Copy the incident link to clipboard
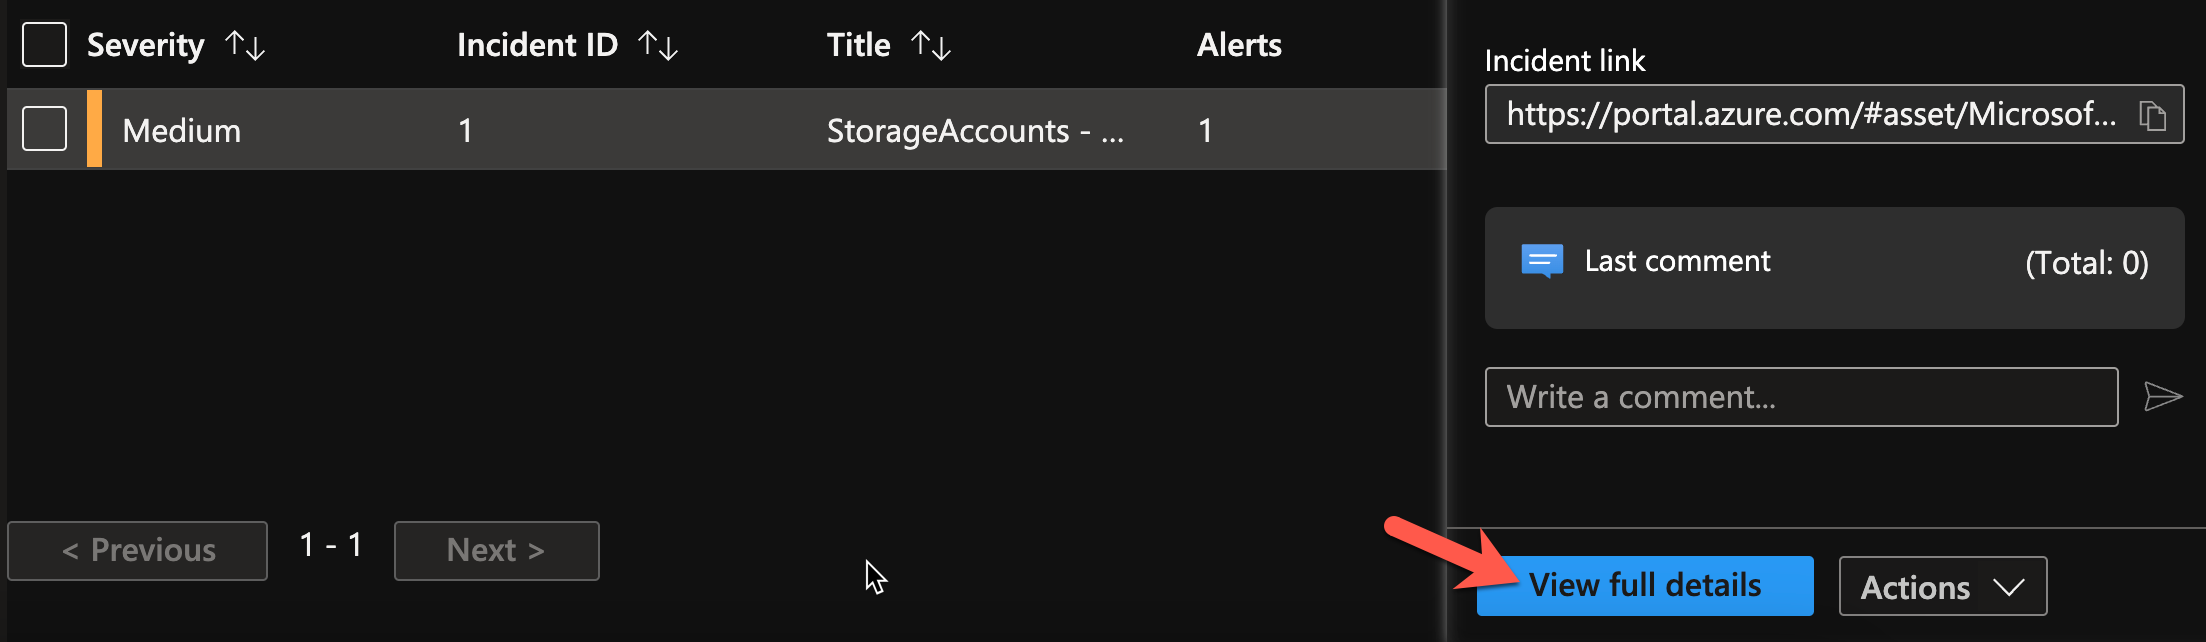This screenshot has height=642, width=2206. 2152,116
